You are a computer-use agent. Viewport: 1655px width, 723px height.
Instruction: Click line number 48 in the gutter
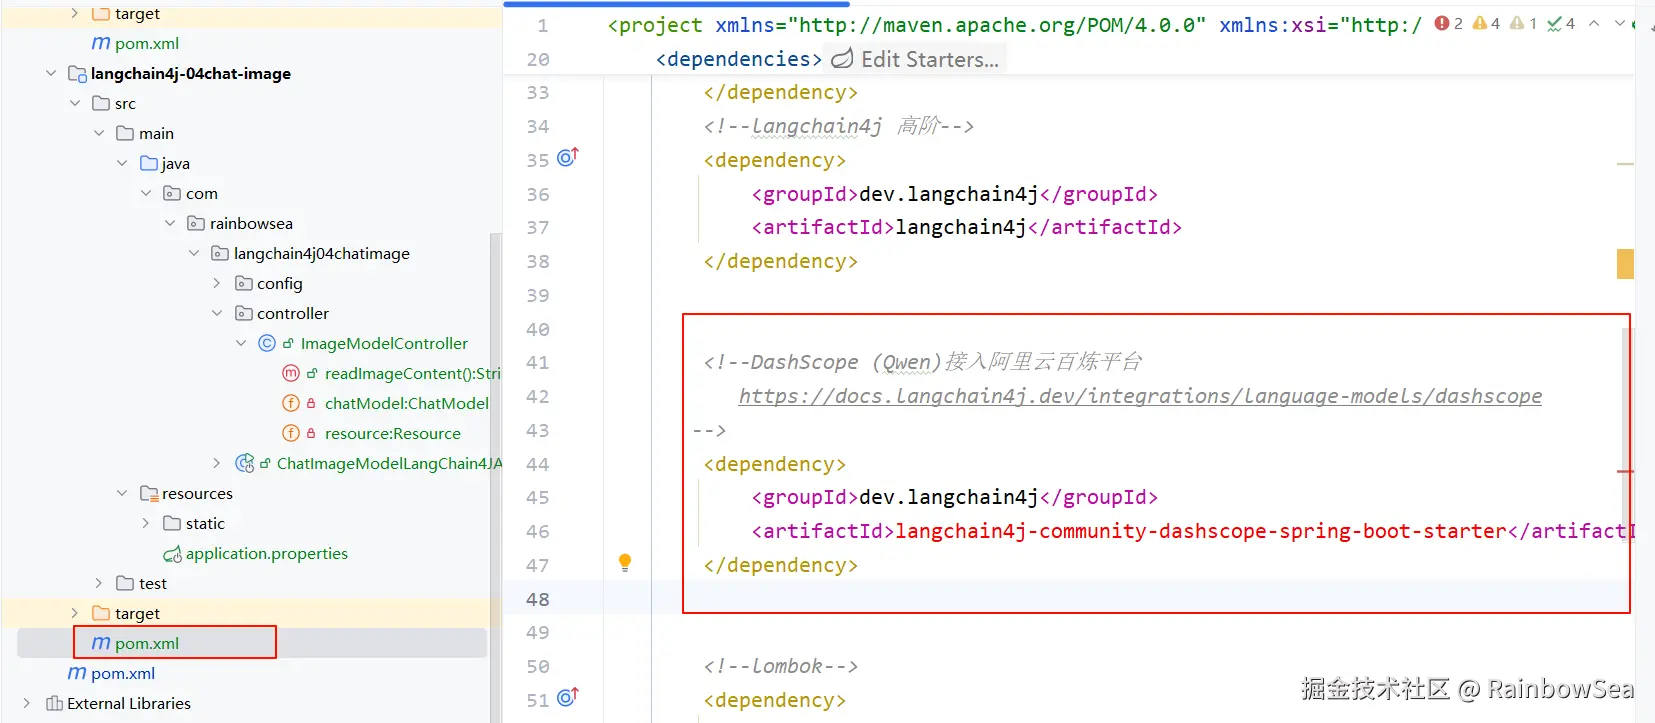(538, 599)
